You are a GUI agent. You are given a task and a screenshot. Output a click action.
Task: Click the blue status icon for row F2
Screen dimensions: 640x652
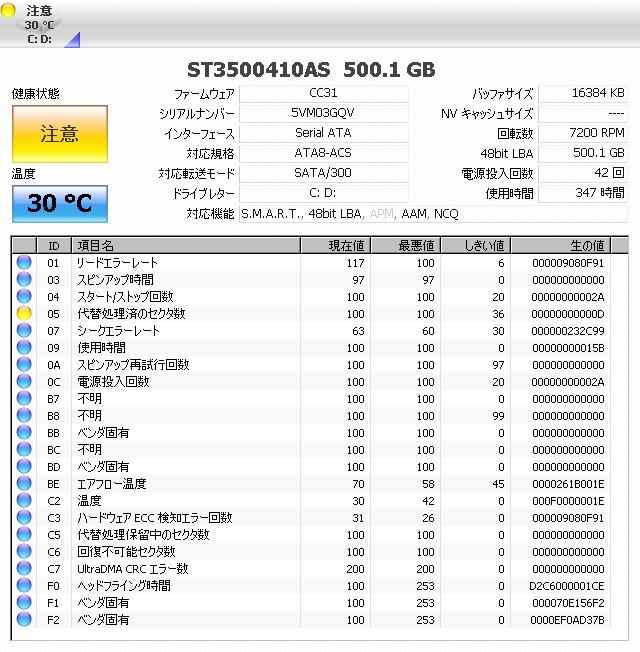24,620
